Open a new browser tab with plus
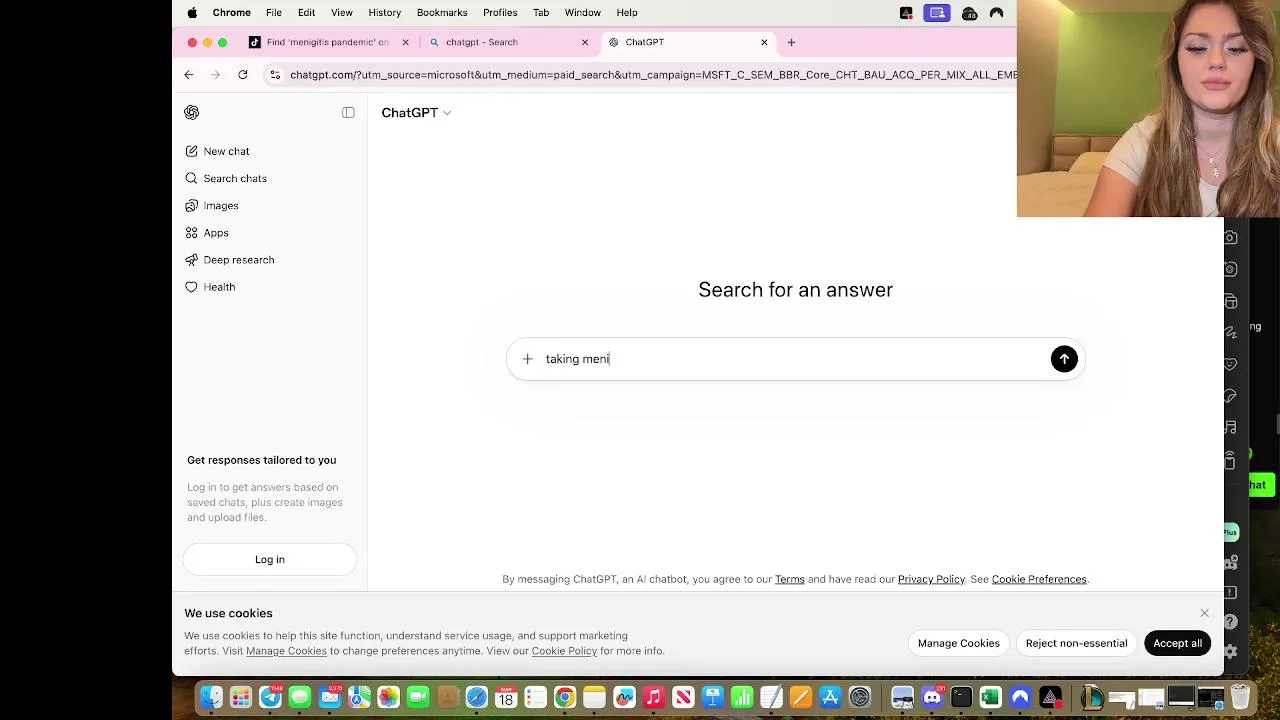This screenshot has height=720, width=1280. [x=791, y=42]
